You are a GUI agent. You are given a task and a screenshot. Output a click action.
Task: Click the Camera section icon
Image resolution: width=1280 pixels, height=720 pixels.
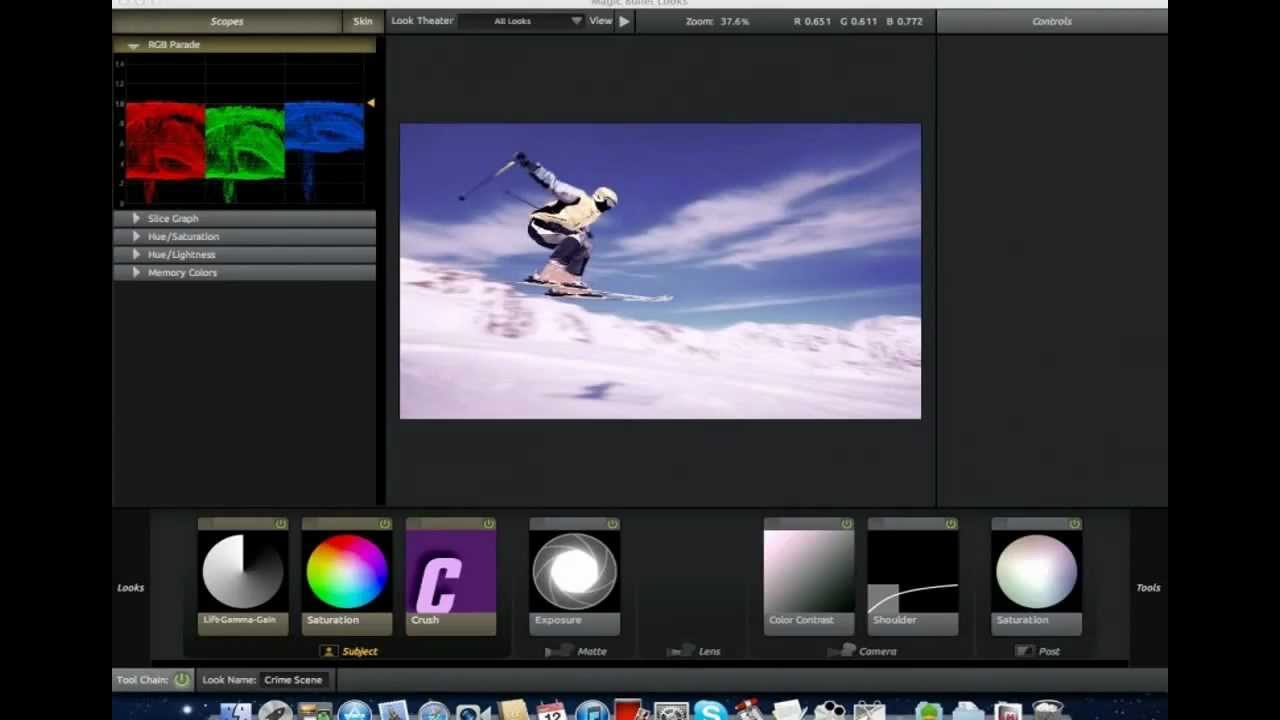pyautogui.click(x=842, y=651)
